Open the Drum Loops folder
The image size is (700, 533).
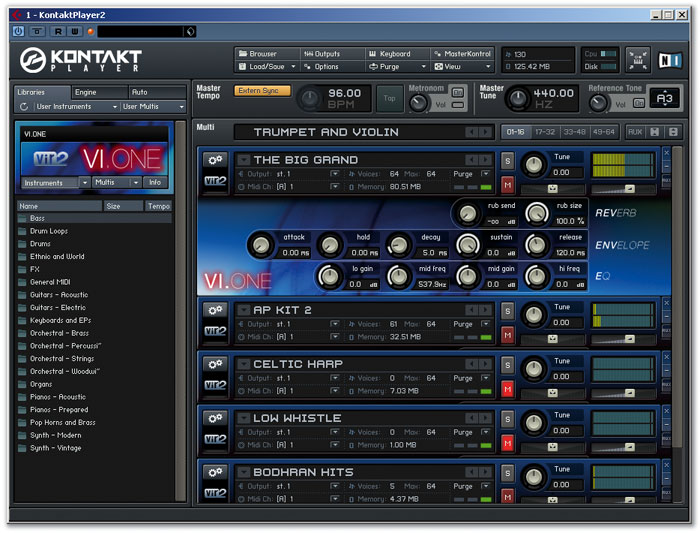pyautogui.click(x=94, y=231)
